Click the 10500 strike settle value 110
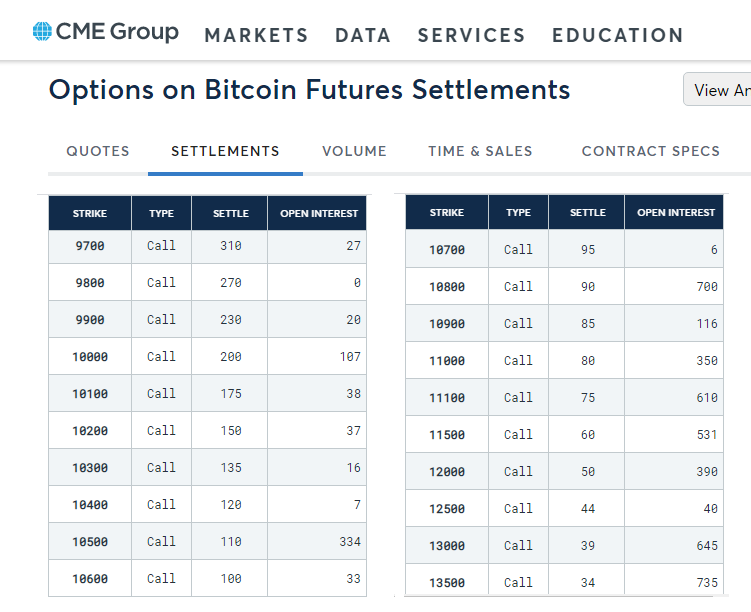 point(231,542)
